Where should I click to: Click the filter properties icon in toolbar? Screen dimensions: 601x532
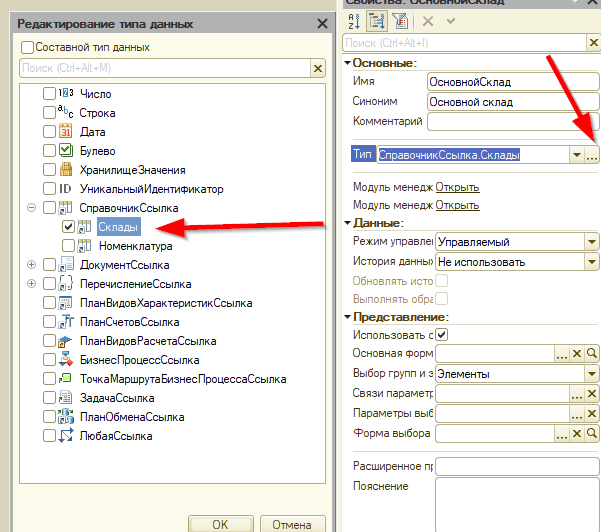400,21
